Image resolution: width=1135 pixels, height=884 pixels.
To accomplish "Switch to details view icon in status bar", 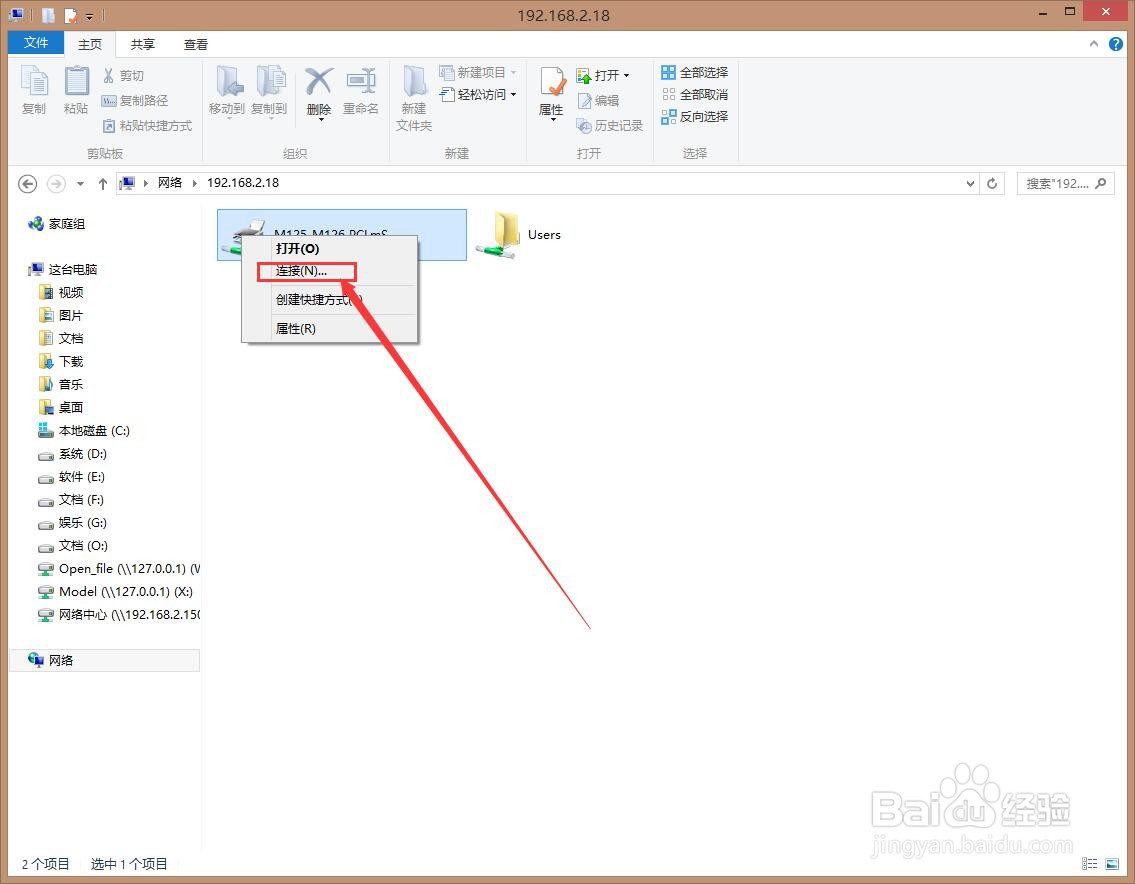I will (1089, 864).
